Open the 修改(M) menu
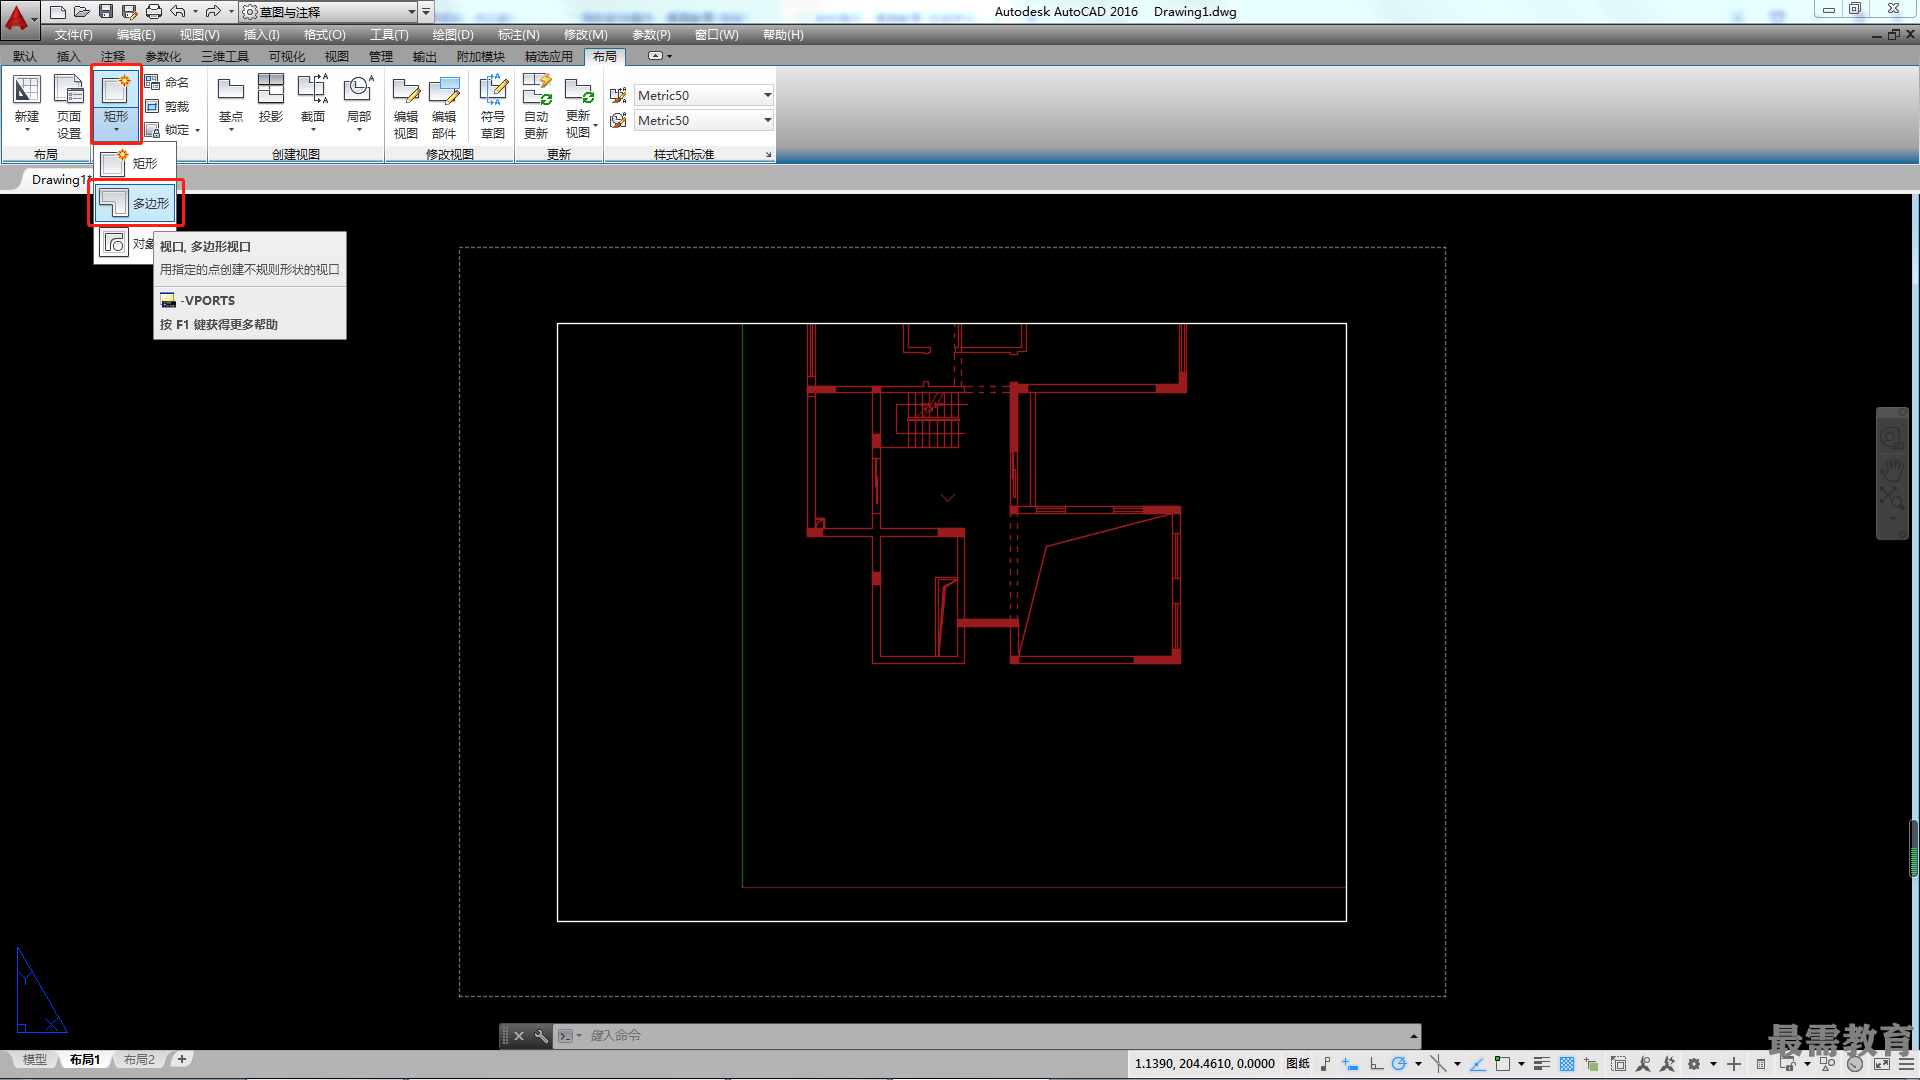Screen dimensions: 1920x1080 (585, 35)
